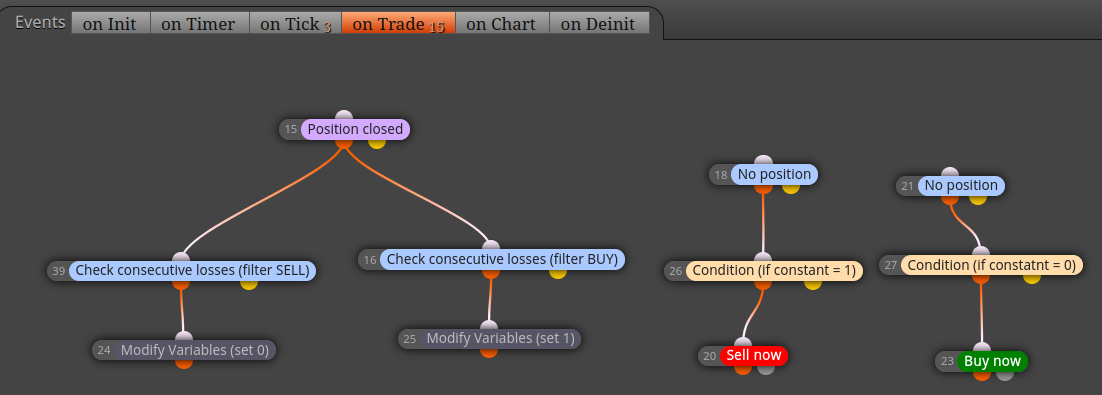Click the top input connector of Position closed

344,115
